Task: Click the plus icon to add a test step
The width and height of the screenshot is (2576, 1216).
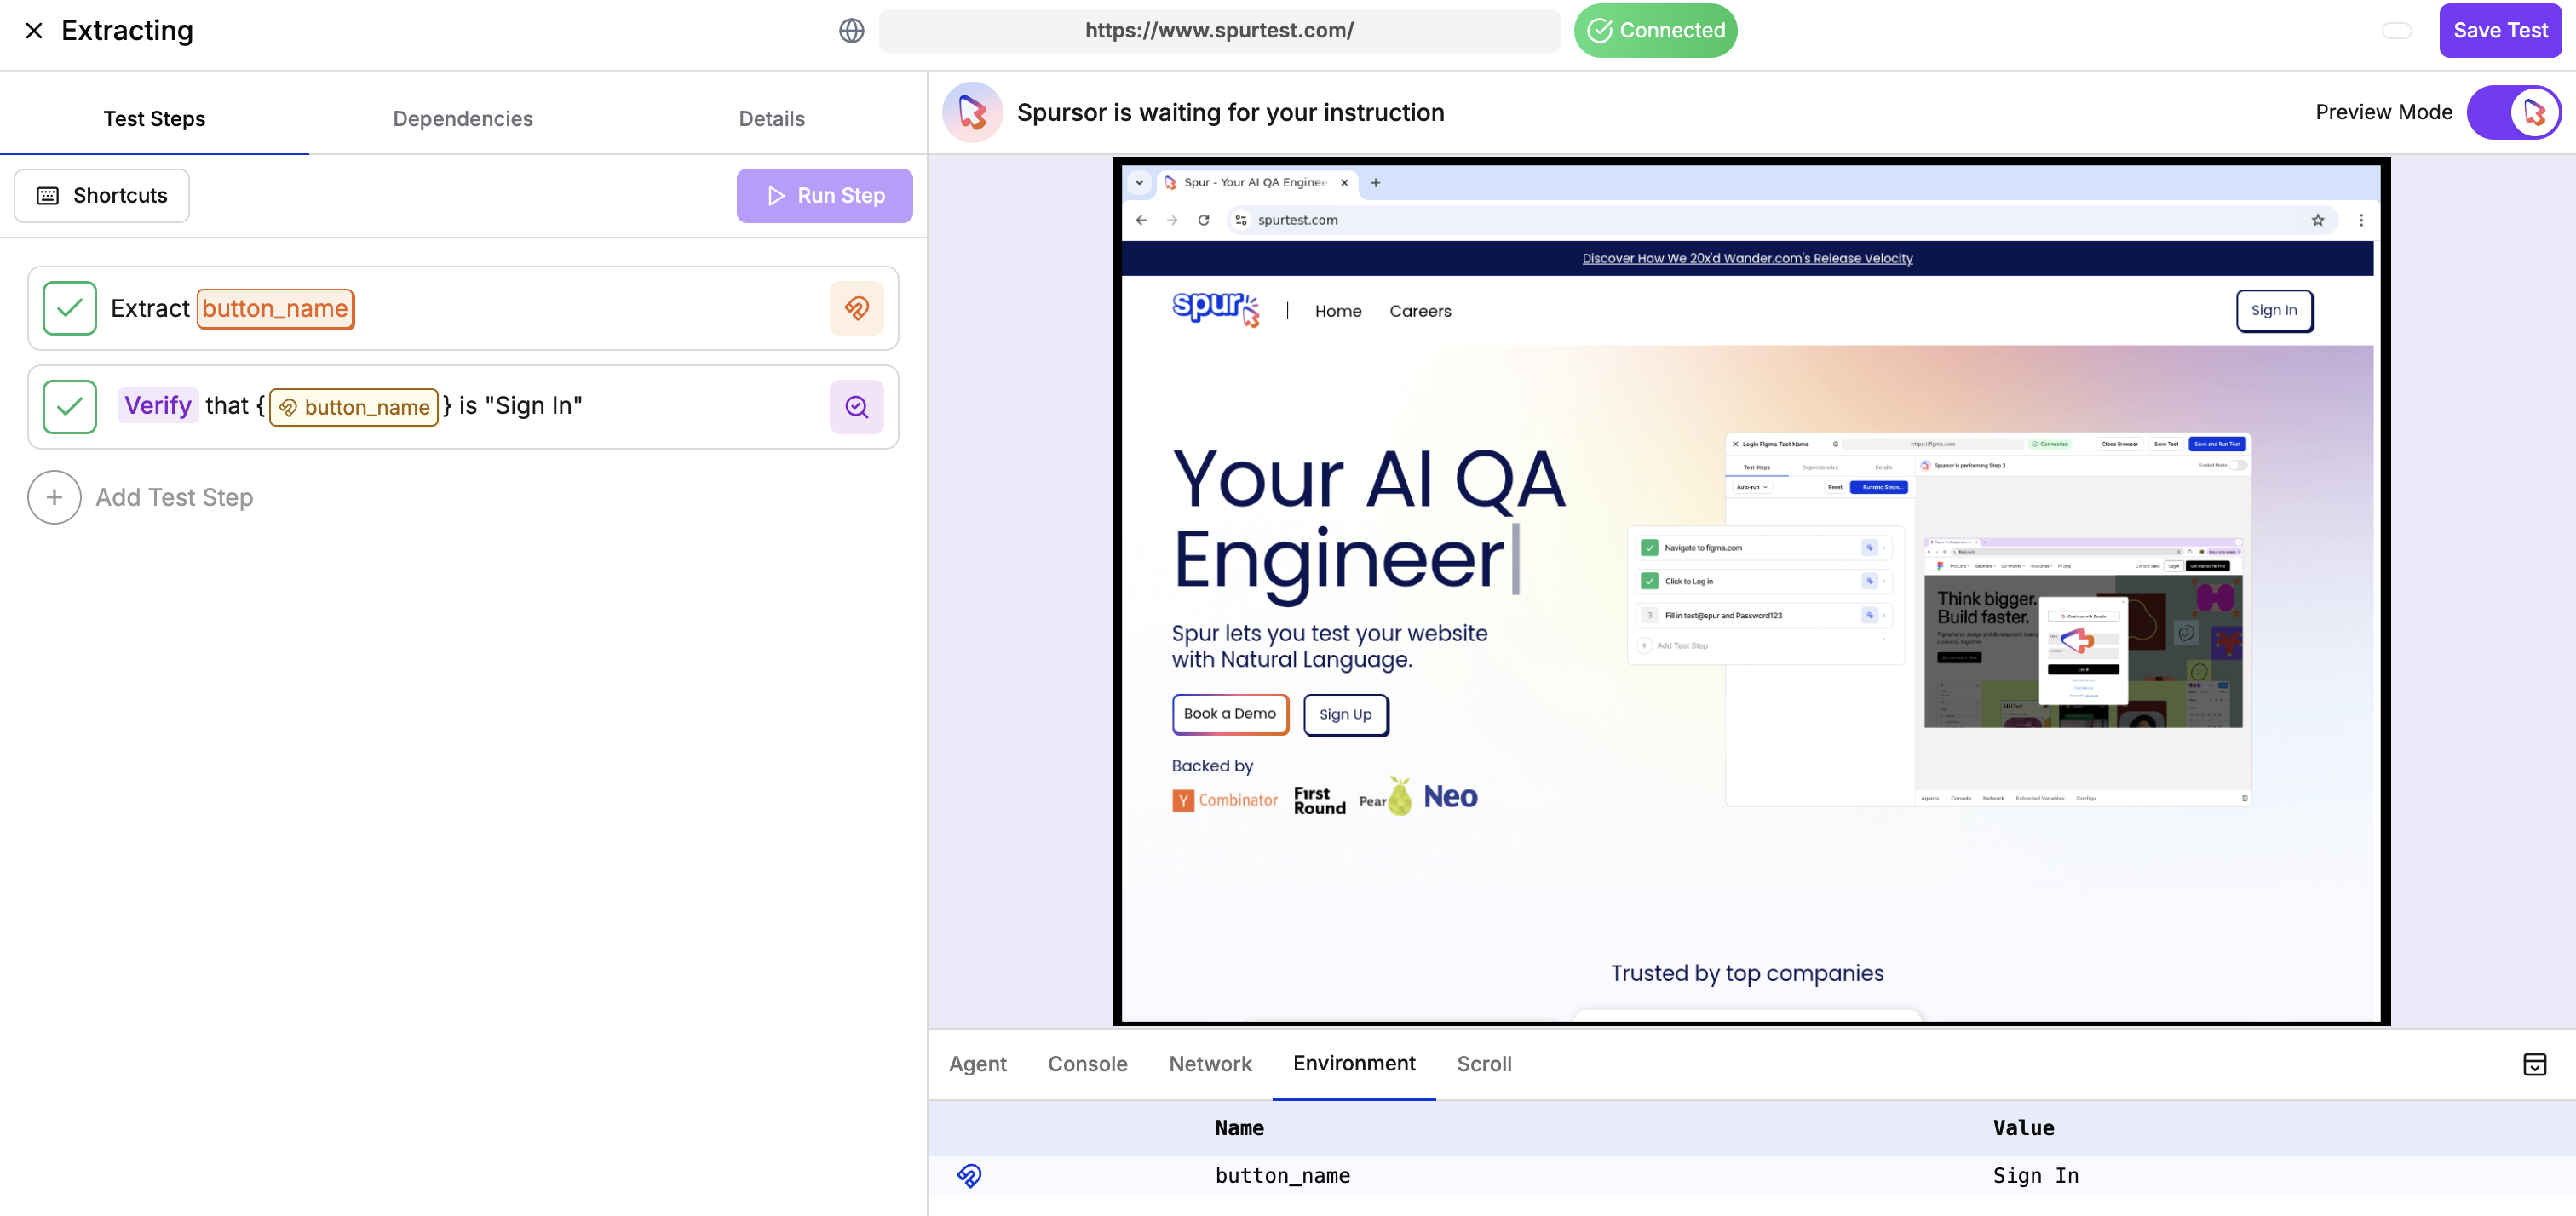Action: point(54,497)
